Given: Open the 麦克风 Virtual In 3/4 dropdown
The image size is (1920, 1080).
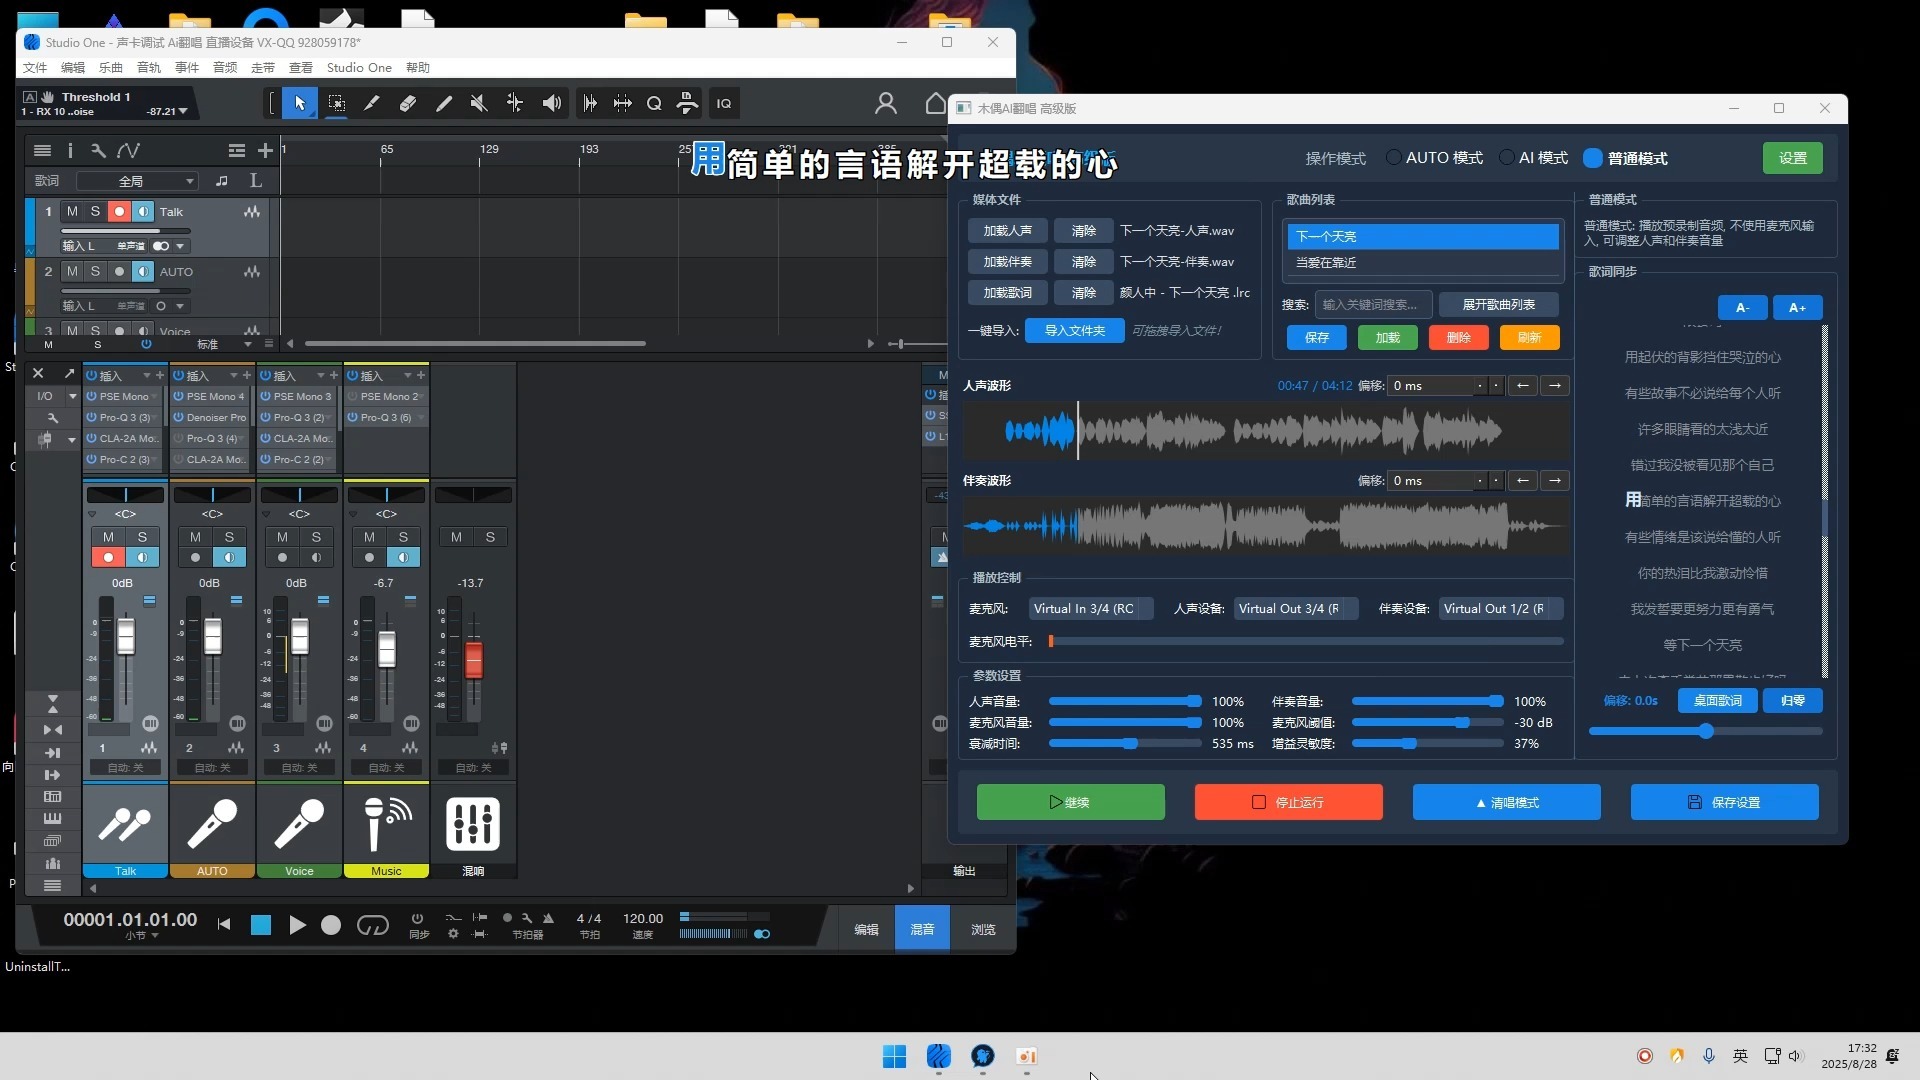Looking at the screenshot, I should click(x=1091, y=608).
